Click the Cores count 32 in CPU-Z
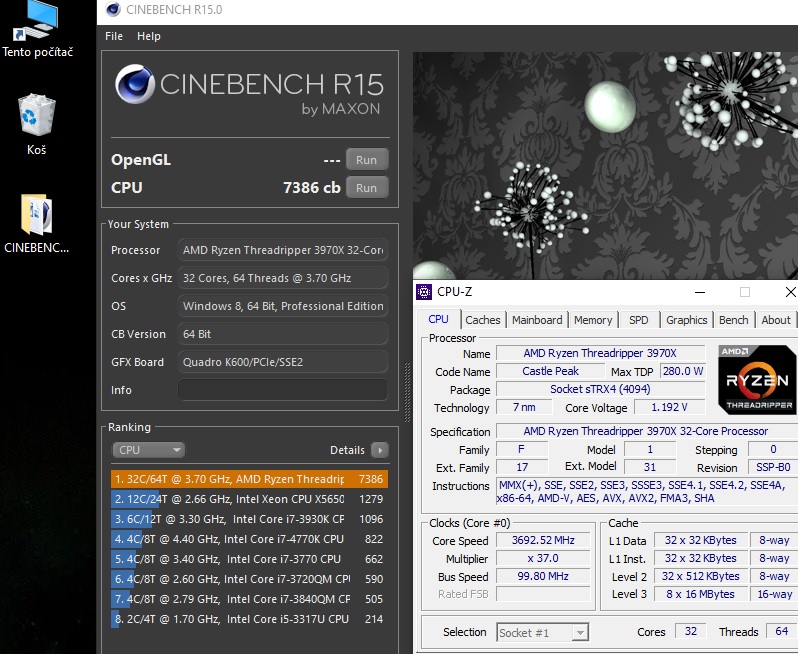This screenshot has width=798, height=654. click(691, 631)
